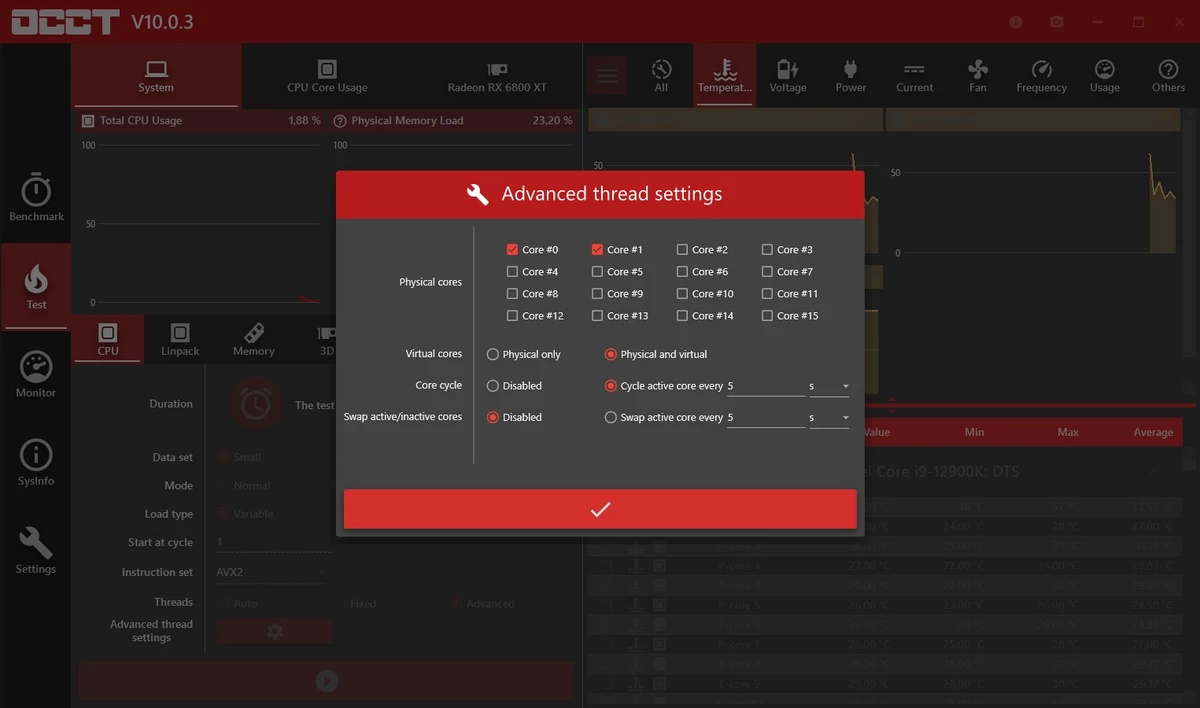Open Settings wrench in sidebar
1200x708 pixels.
[x=36, y=551]
